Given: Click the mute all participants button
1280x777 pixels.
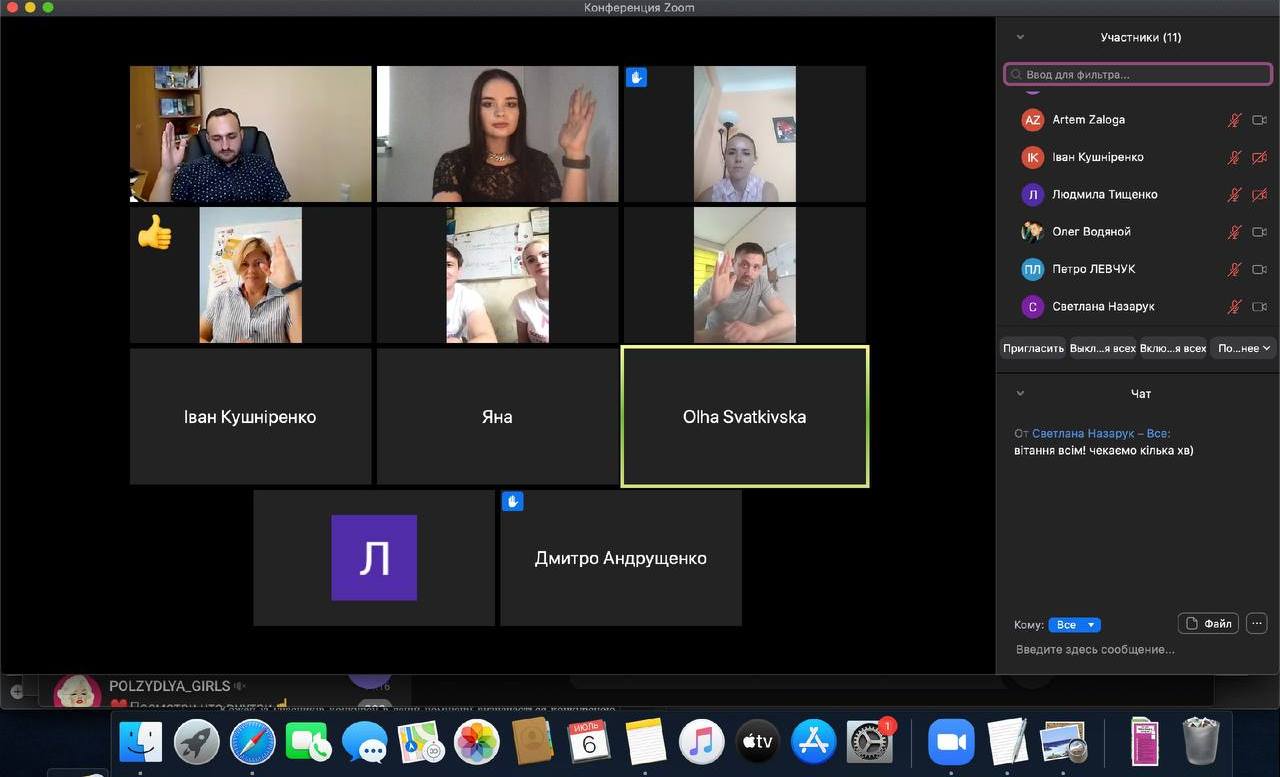Looking at the screenshot, I should [x=1102, y=348].
